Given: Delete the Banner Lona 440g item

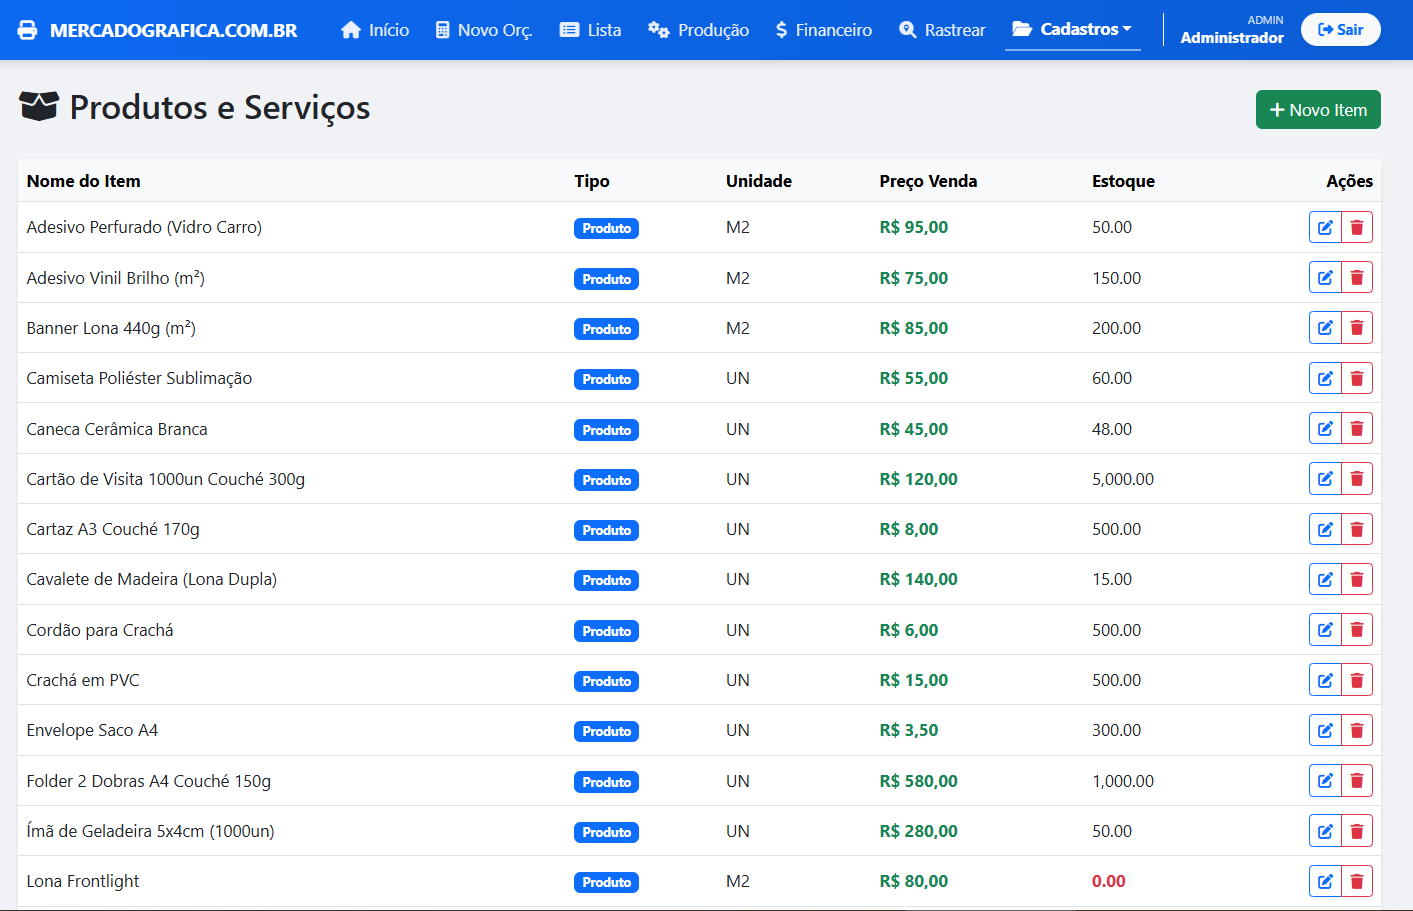Looking at the screenshot, I should click(1357, 328).
